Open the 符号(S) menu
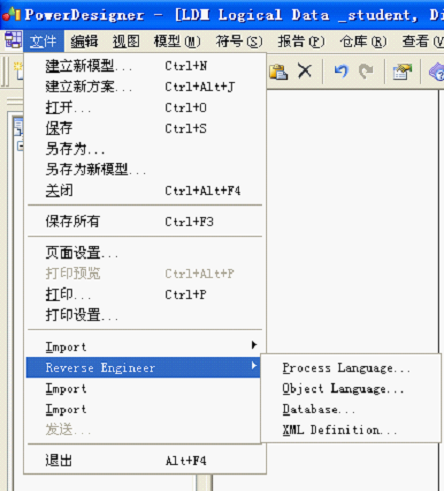This screenshot has height=491, width=445. pyautogui.click(x=239, y=41)
